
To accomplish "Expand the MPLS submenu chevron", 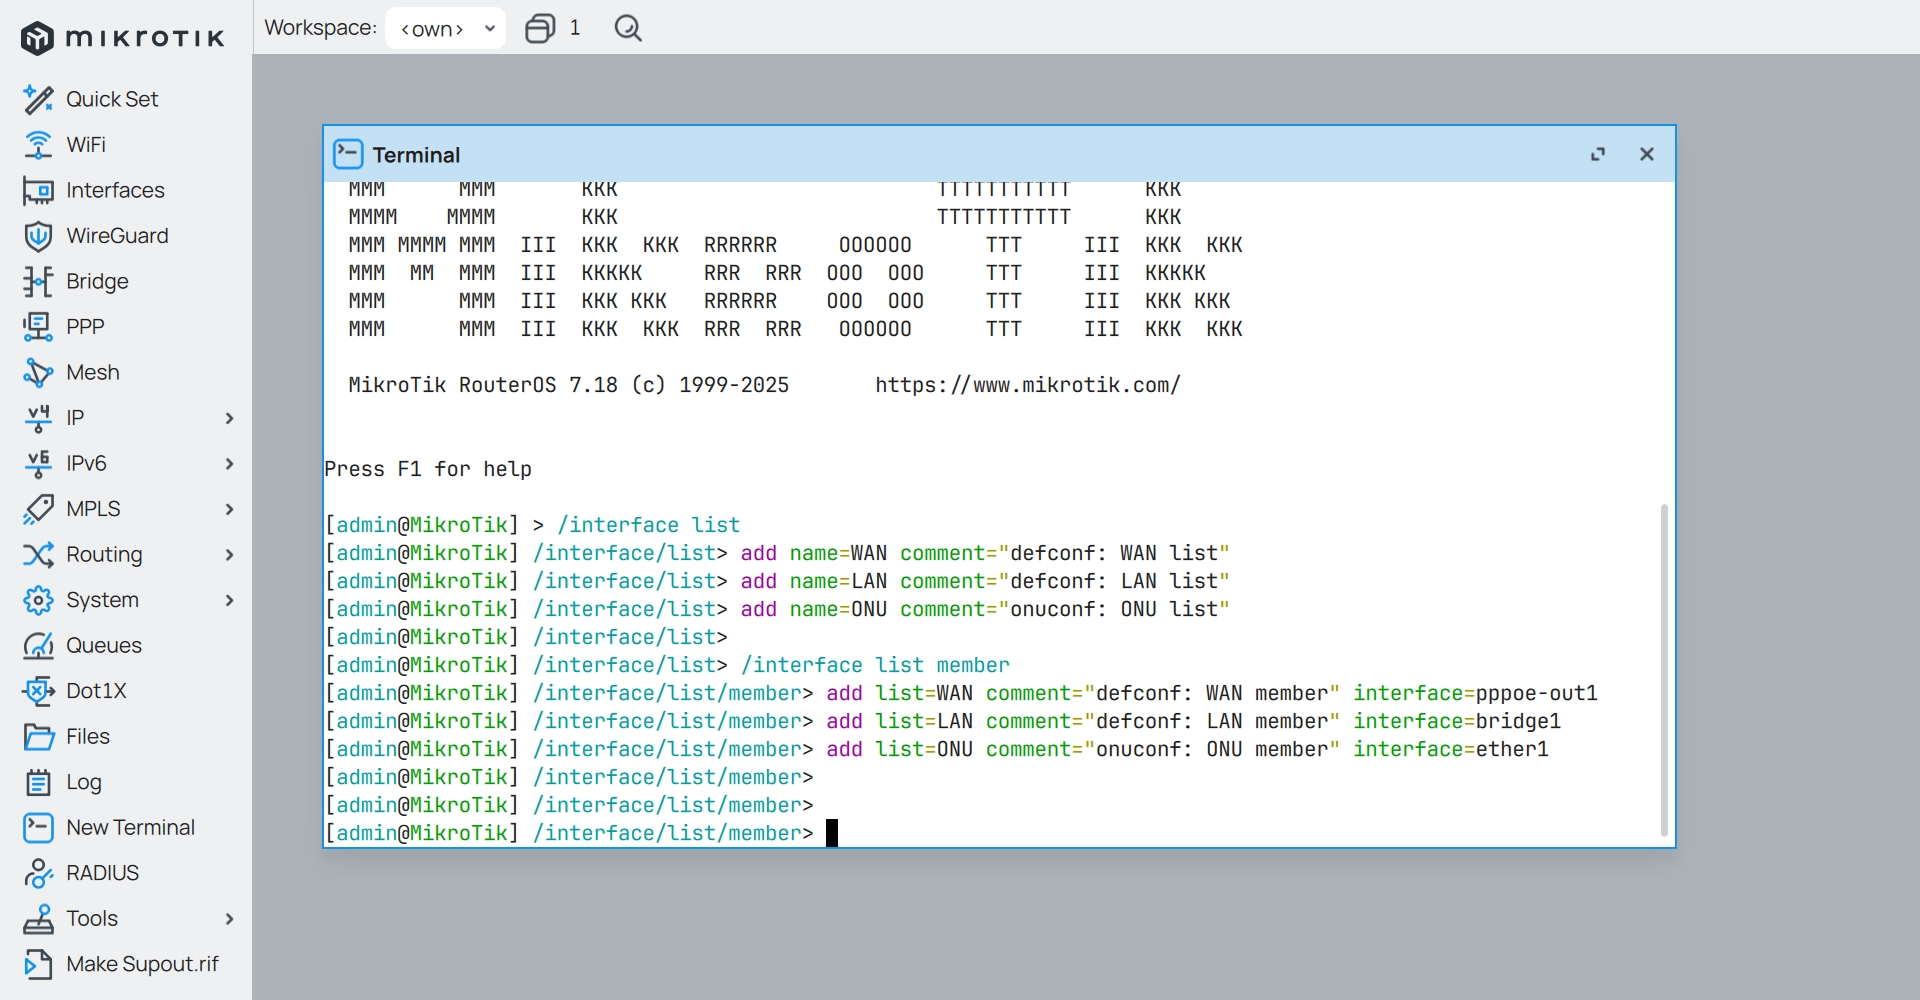I will pos(229,509).
